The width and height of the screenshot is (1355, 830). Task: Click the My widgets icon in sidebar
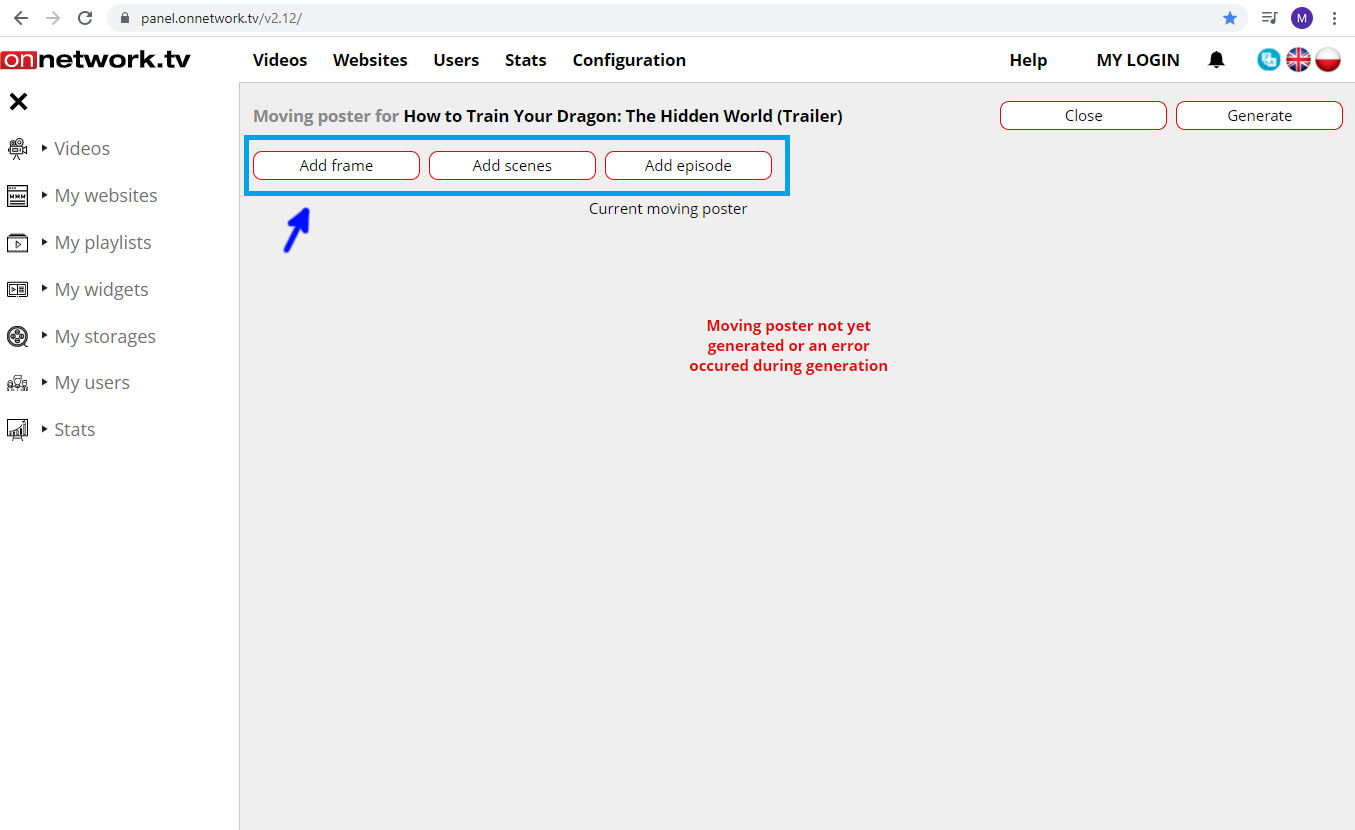click(17, 290)
